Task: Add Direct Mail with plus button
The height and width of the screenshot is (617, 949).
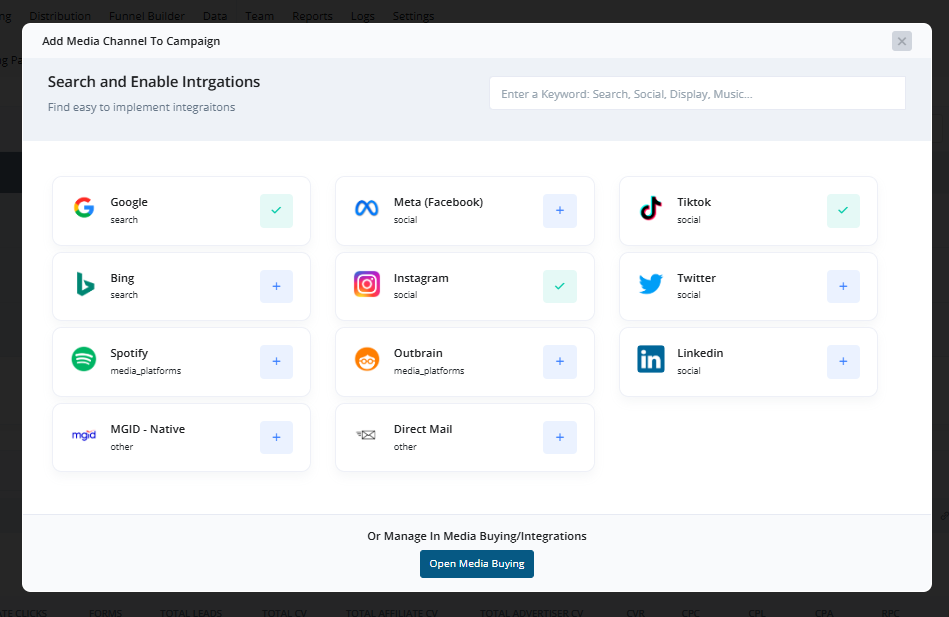Action: tap(560, 437)
